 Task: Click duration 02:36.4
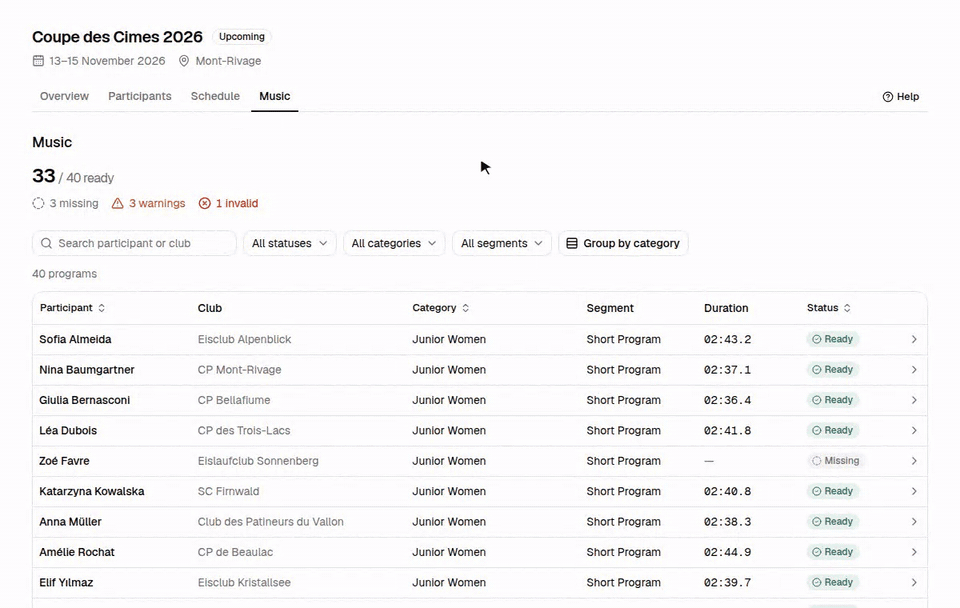(x=727, y=400)
